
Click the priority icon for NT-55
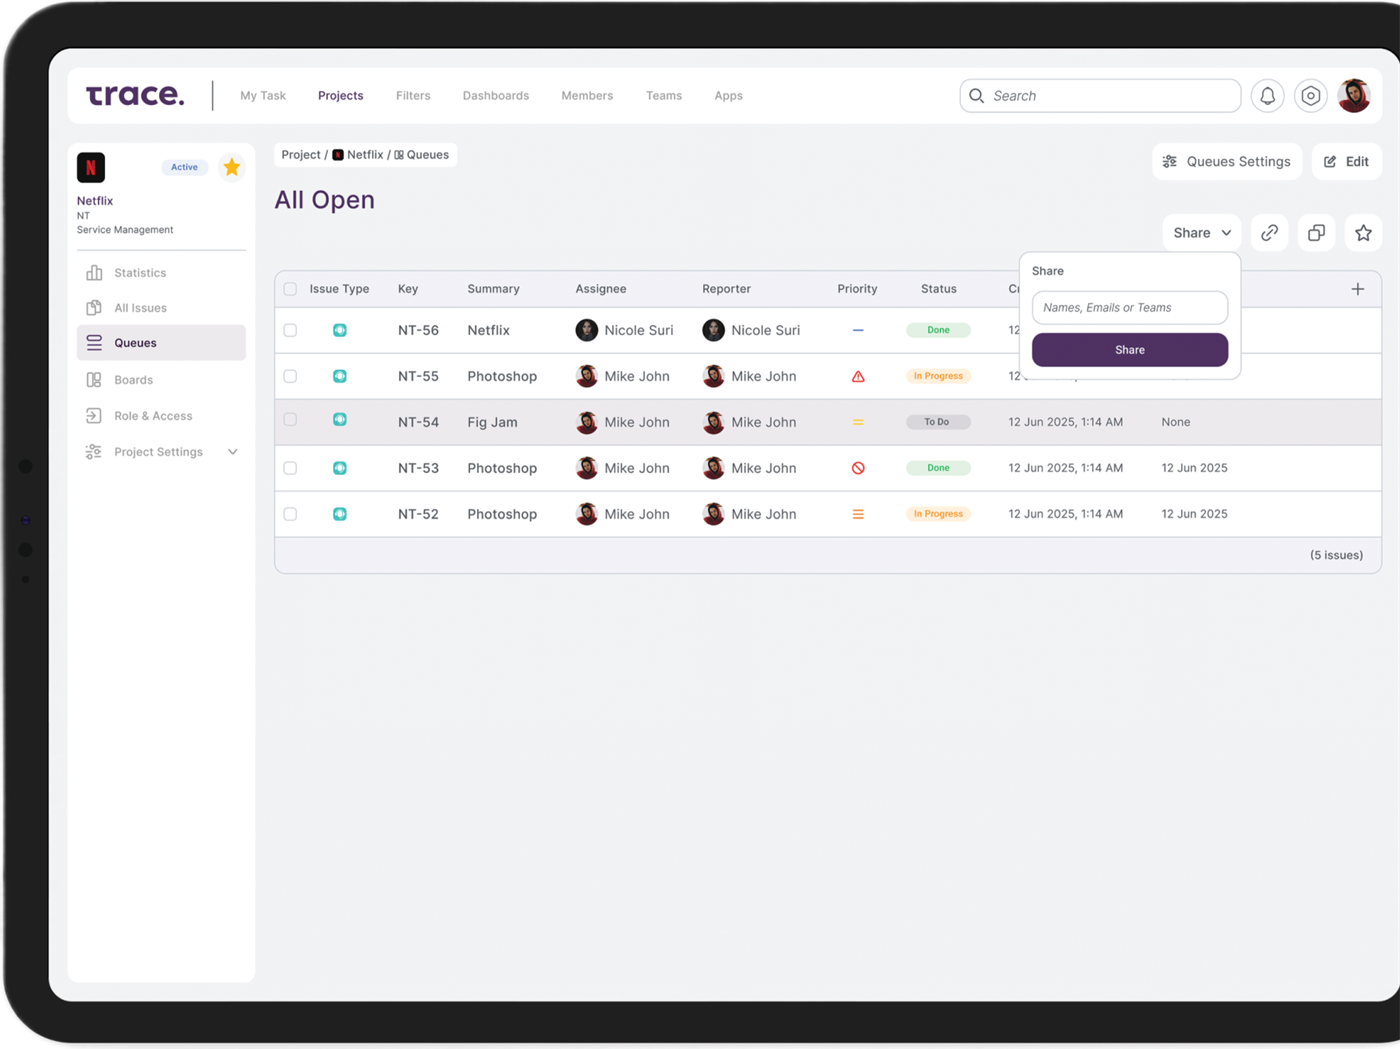pyautogui.click(x=858, y=376)
